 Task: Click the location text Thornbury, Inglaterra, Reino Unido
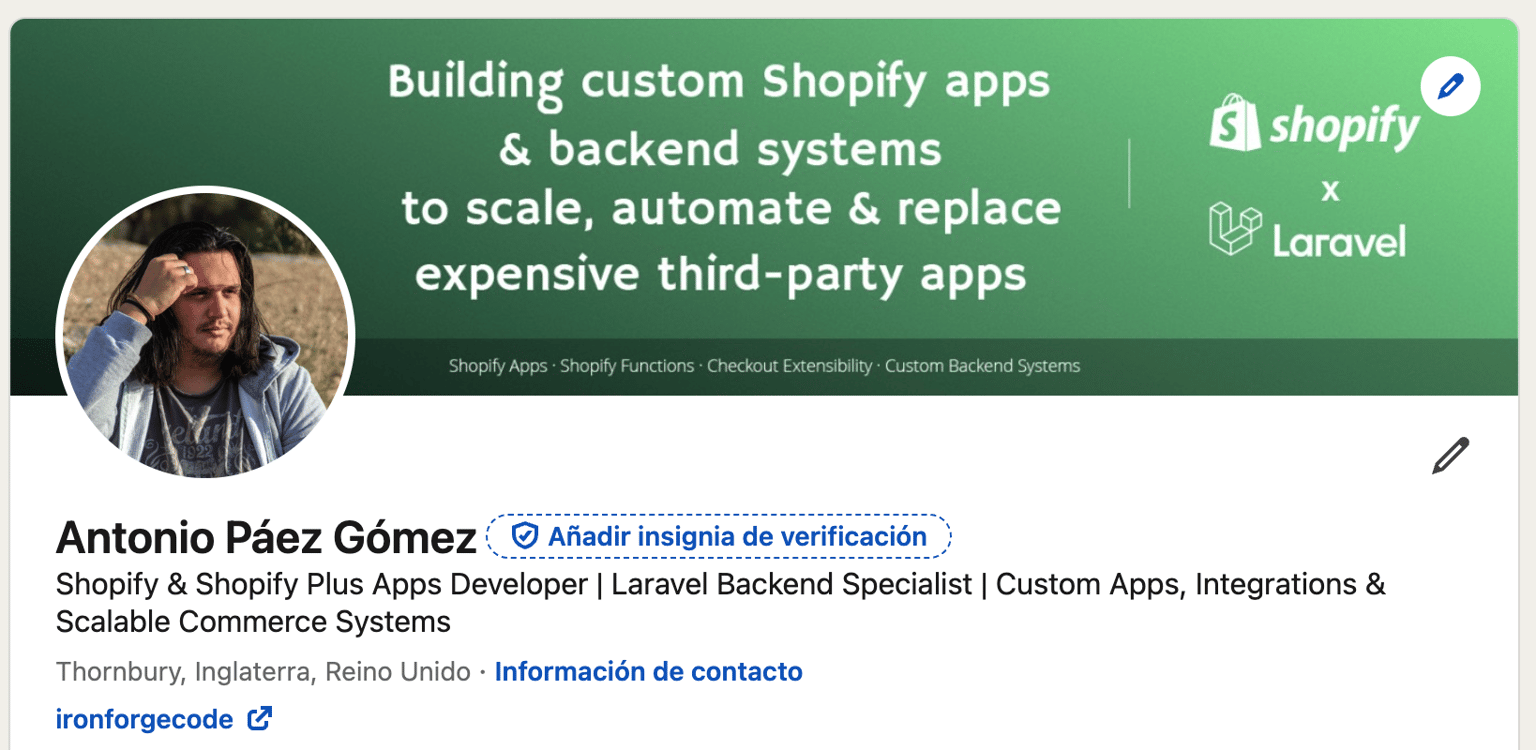[x=263, y=671]
